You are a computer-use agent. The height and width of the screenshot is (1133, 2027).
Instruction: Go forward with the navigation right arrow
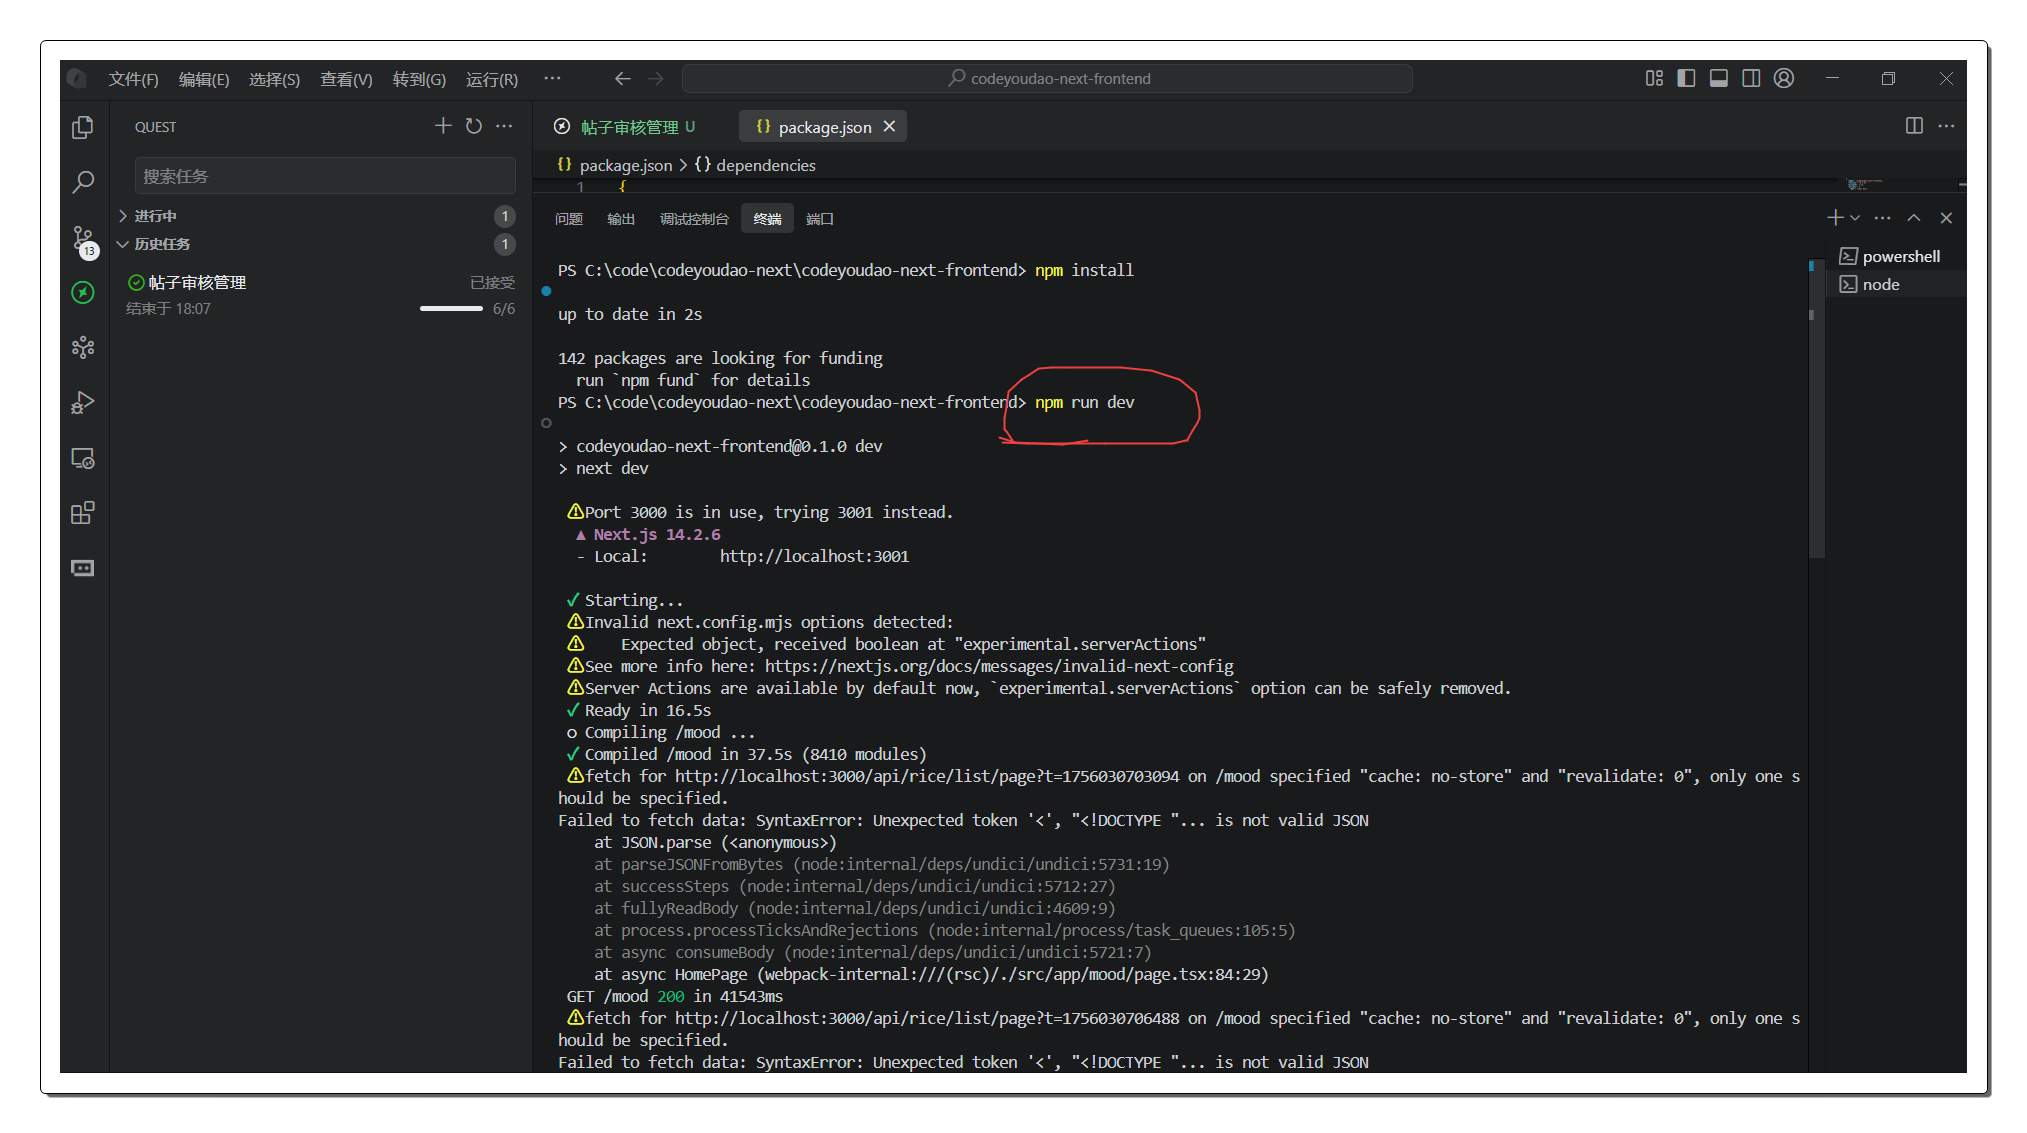[656, 78]
